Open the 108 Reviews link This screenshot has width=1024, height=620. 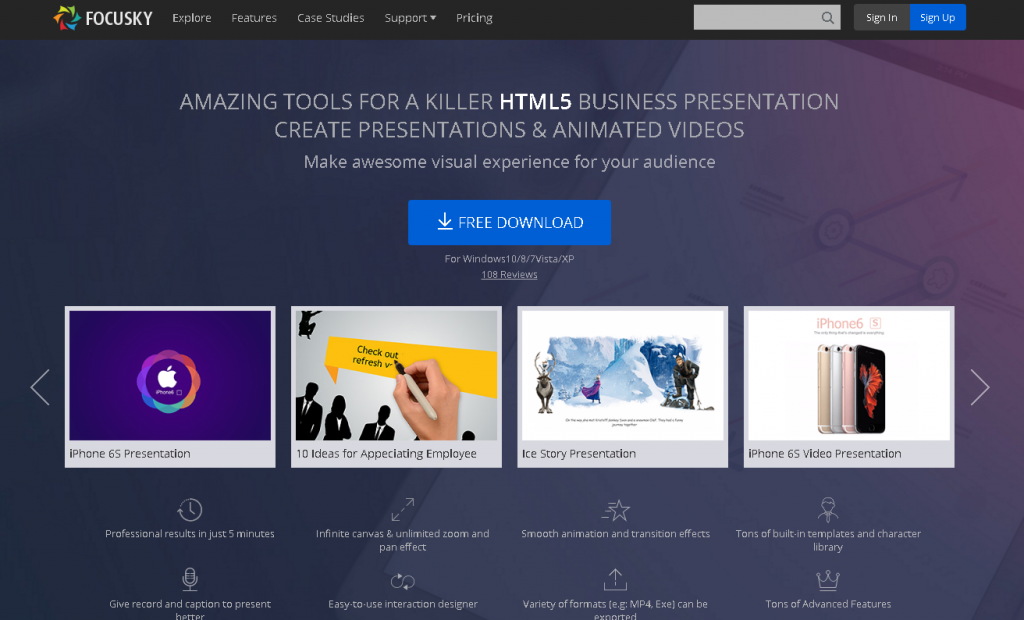509,274
